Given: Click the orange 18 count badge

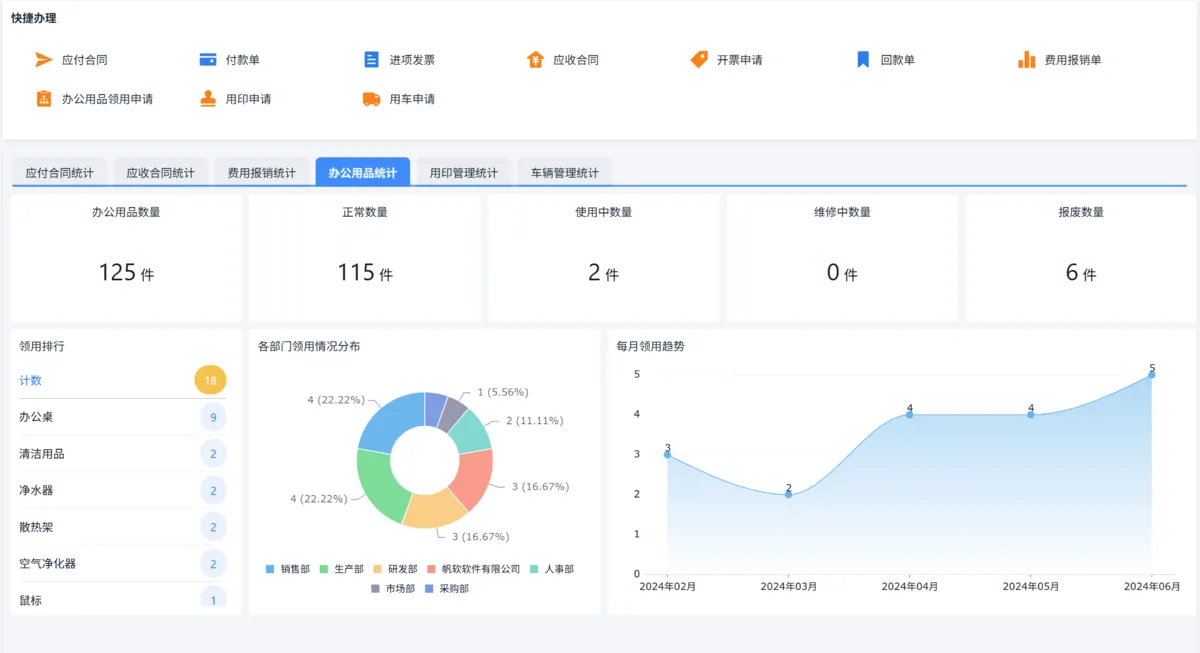Looking at the screenshot, I should point(211,380).
